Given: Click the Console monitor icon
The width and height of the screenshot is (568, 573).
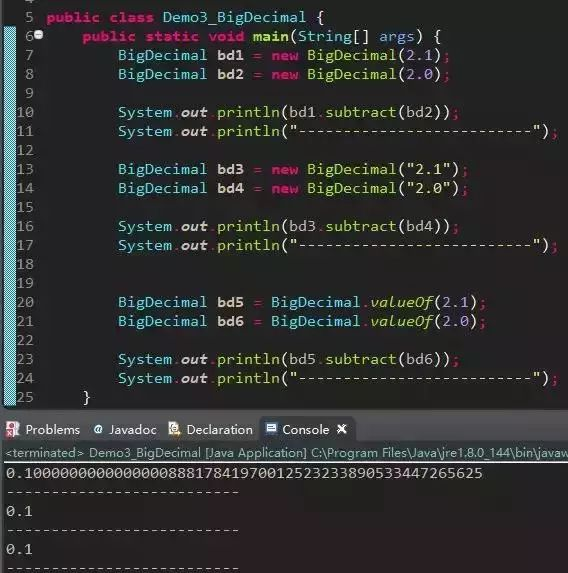Looking at the screenshot, I should 271,428.
